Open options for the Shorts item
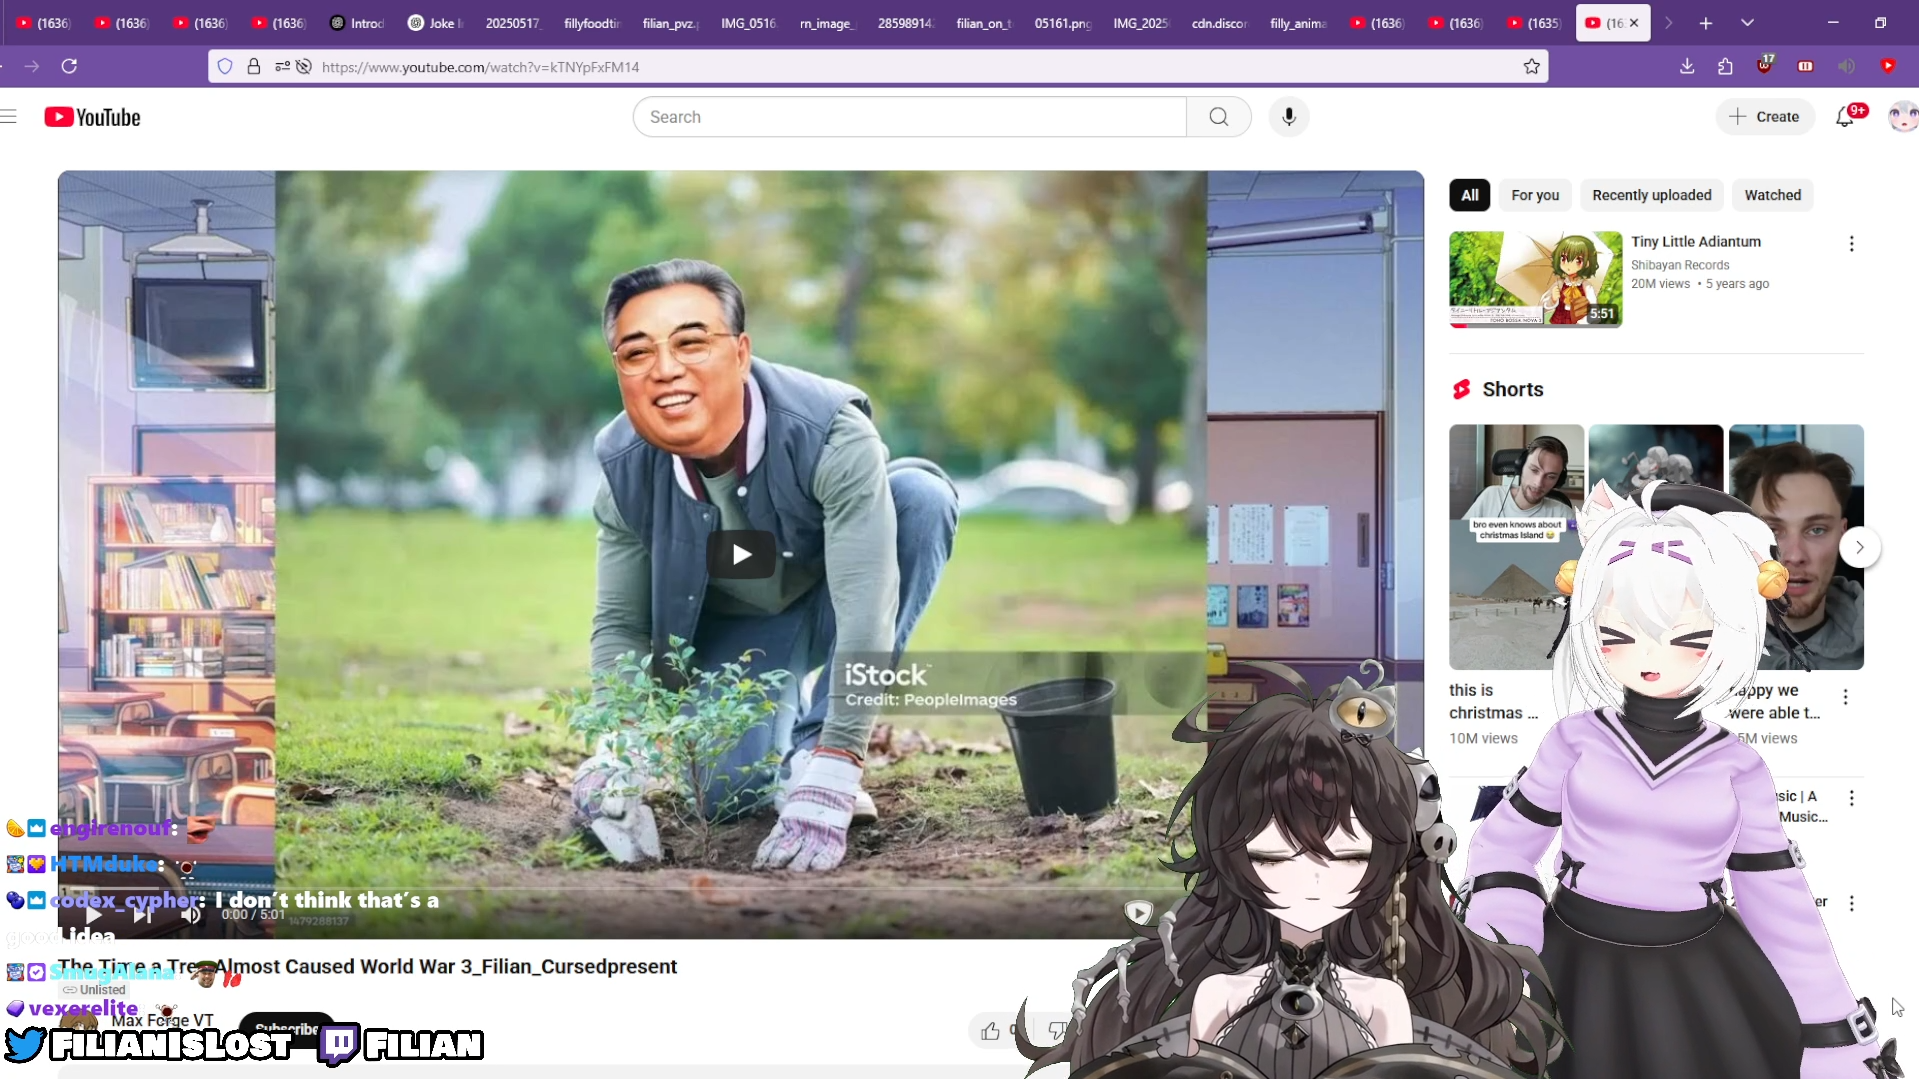Image resolution: width=1919 pixels, height=1079 pixels. [x=1845, y=697]
